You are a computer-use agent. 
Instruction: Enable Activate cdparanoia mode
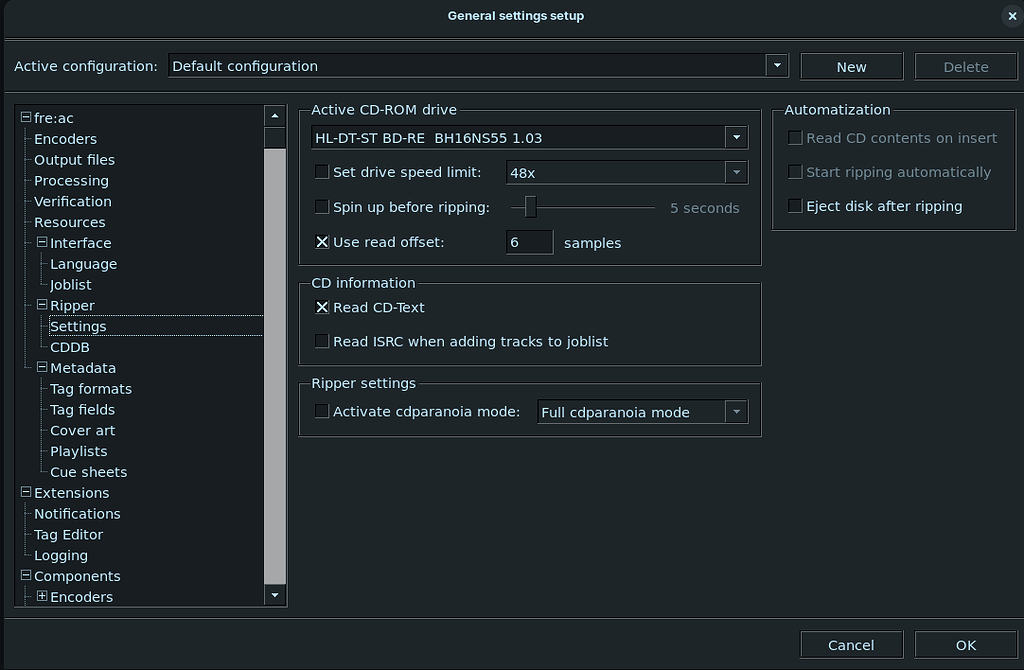[x=321, y=410]
